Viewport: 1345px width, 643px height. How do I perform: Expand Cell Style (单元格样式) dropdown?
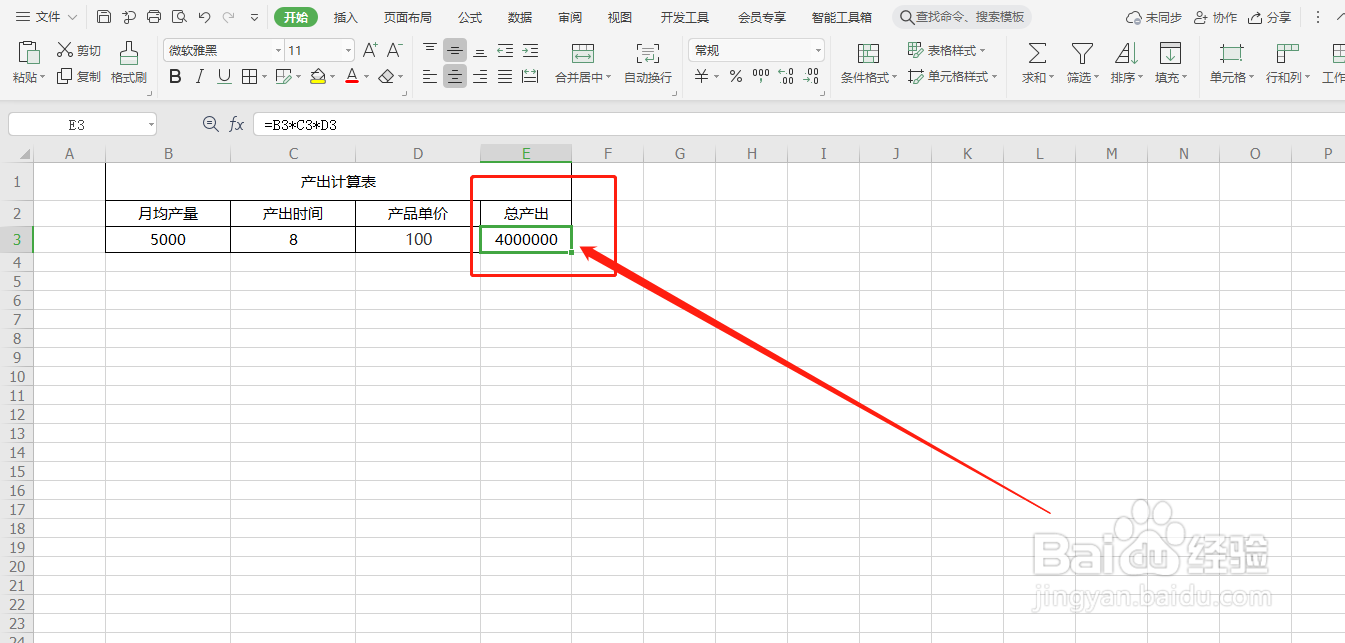(x=994, y=77)
